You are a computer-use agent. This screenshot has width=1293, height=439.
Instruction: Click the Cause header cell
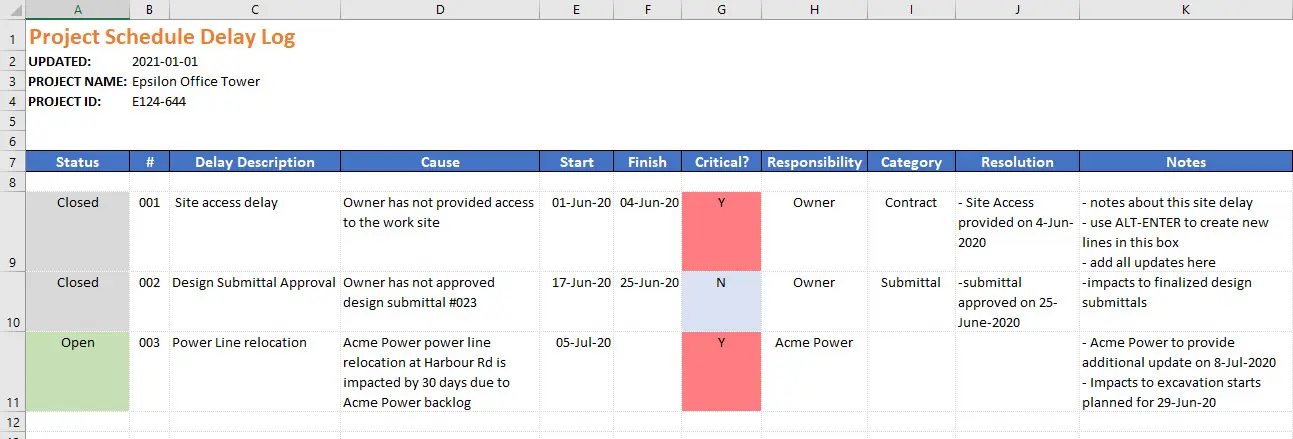tap(440, 162)
